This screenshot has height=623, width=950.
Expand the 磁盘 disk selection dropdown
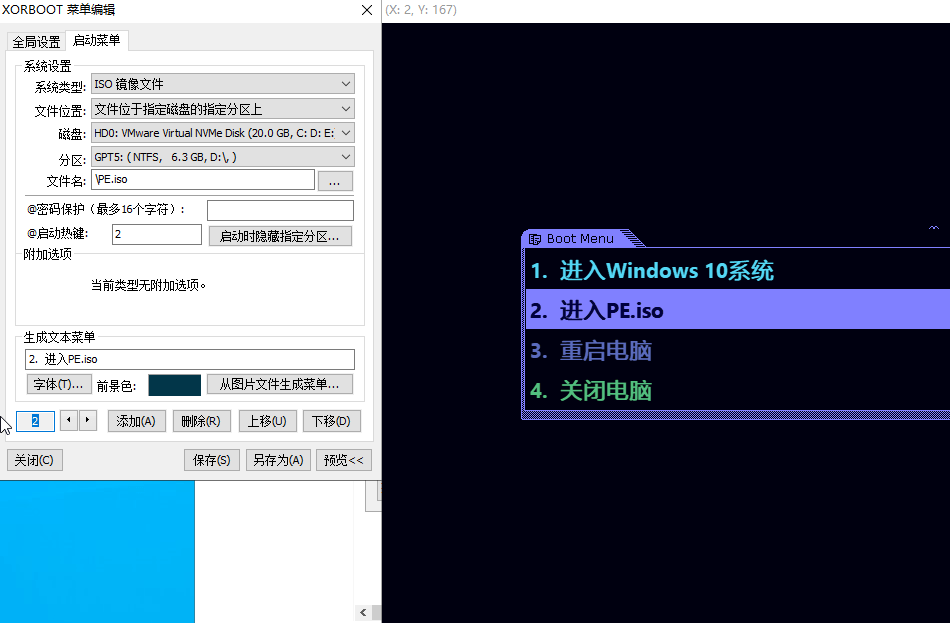345,133
